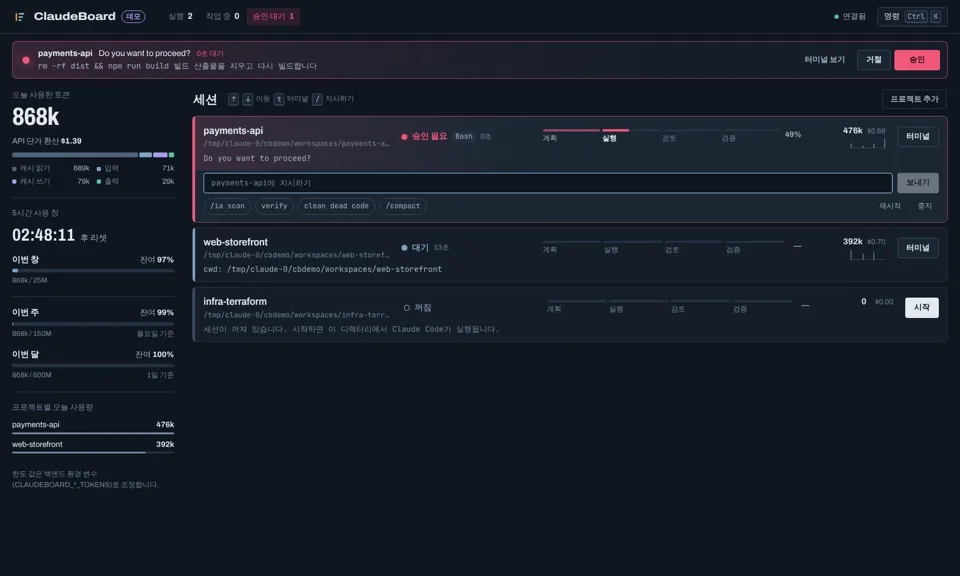Viewport: 960px width, 576px height.
Task: Open command palette 명령 Ctrl K
Action: point(912,17)
